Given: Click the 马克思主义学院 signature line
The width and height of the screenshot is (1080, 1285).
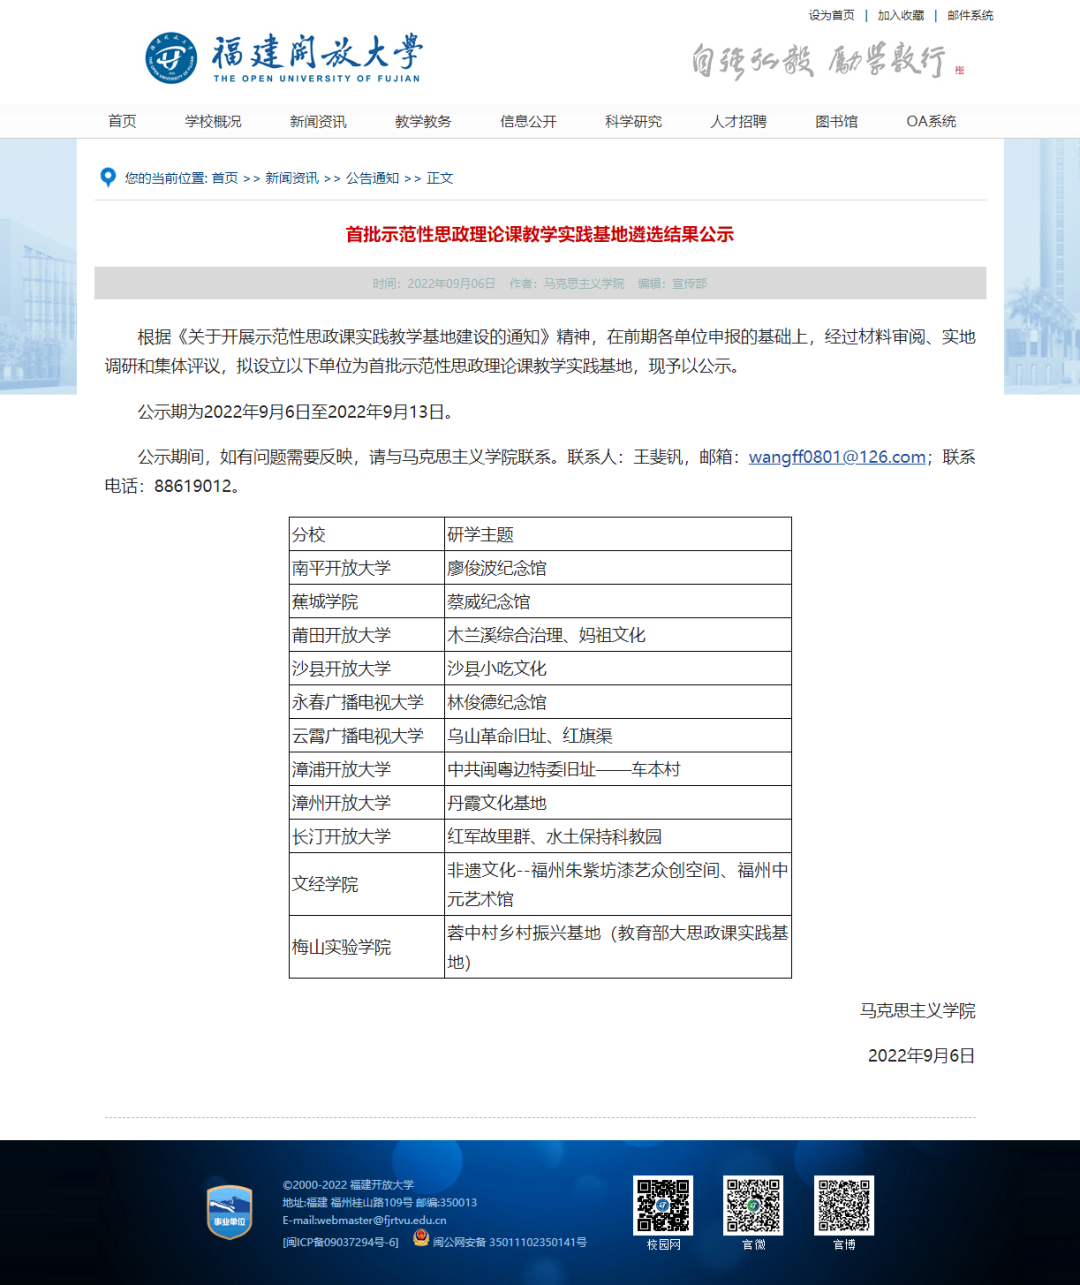Looking at the screenshot, I should (918, 1011).
